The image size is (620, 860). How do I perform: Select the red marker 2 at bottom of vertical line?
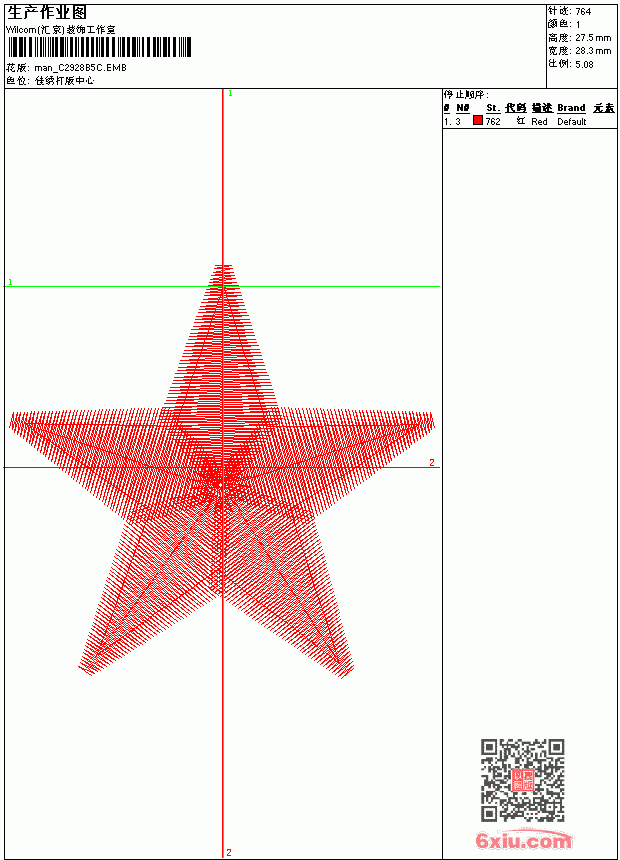pos(229,852)
